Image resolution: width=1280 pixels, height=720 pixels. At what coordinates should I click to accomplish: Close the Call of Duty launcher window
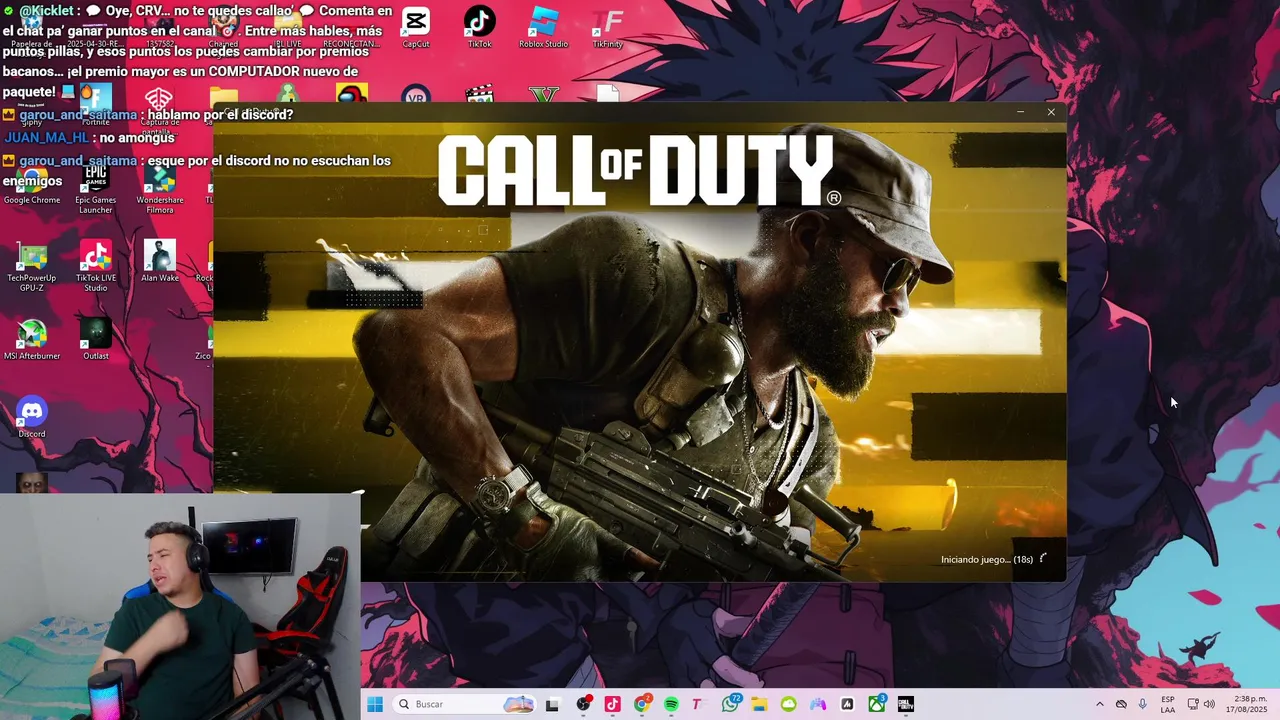(x=1051, y=112)
